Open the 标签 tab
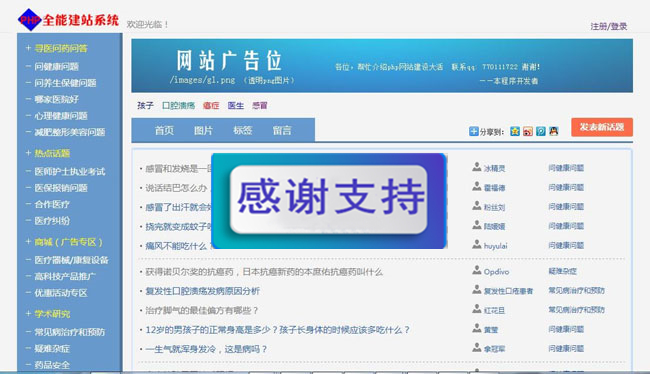Image resolution: width=650 pixels, height=374 pixels. [243, 131]
